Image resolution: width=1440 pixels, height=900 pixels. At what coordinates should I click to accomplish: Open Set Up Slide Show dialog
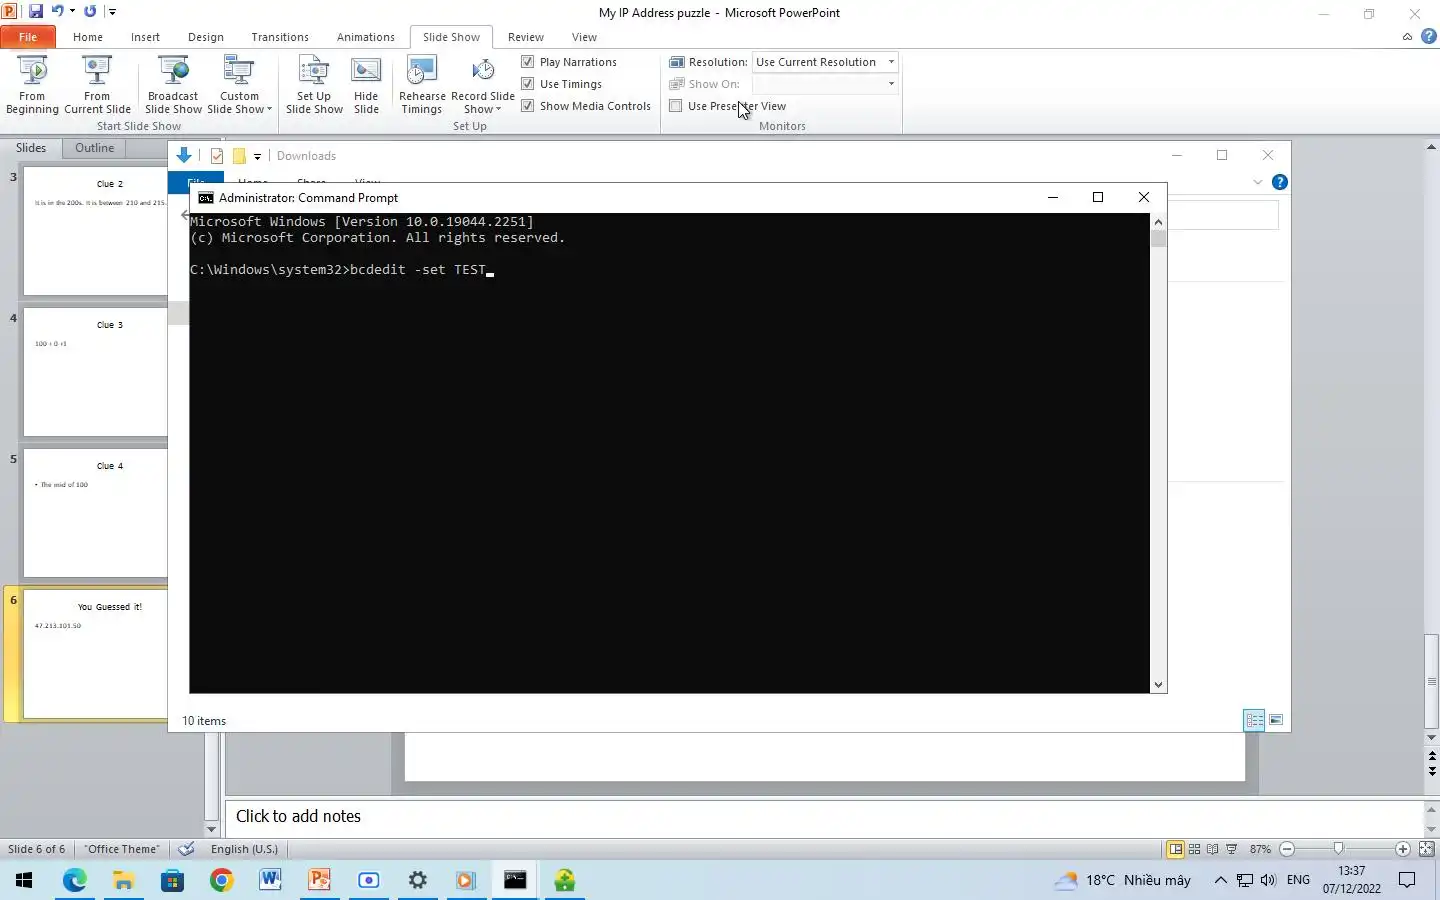(314, 86)
